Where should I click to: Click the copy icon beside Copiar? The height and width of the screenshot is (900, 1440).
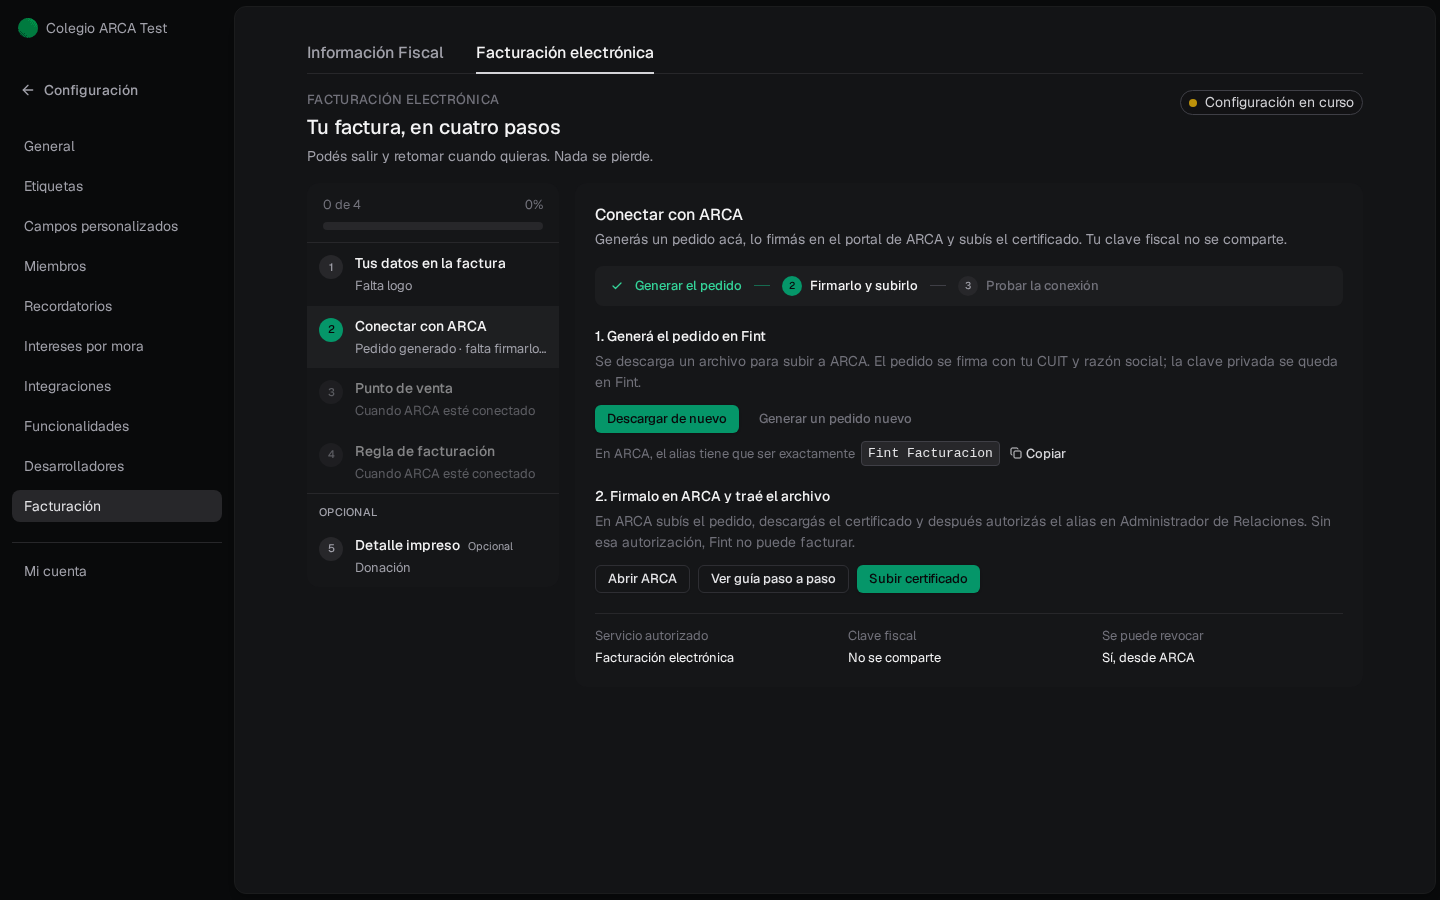[1016, 453]
